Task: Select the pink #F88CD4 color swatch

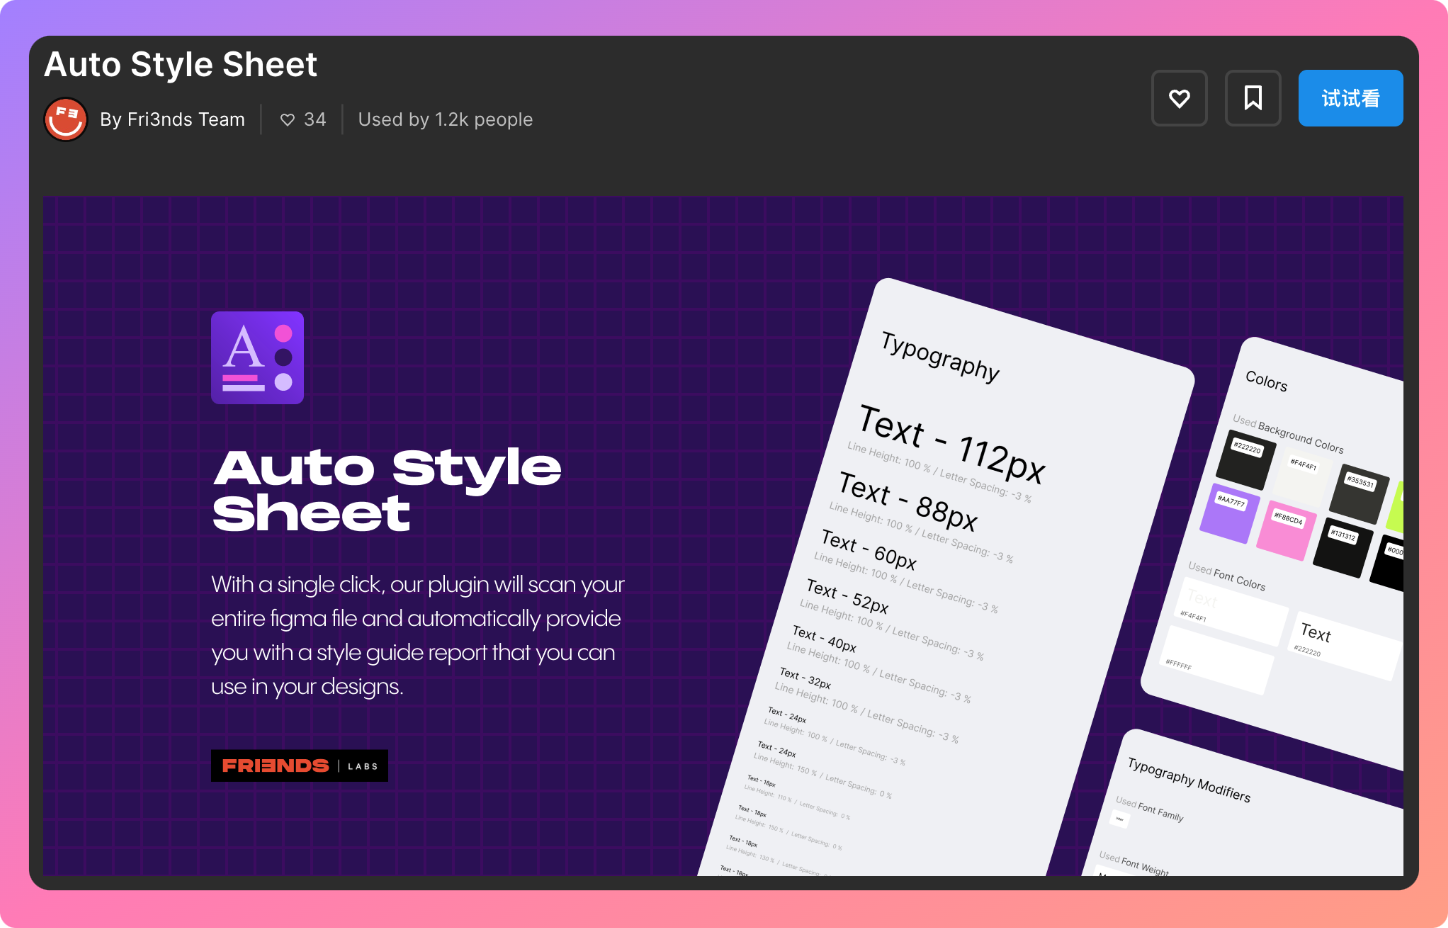Action: coord(1285,528)
